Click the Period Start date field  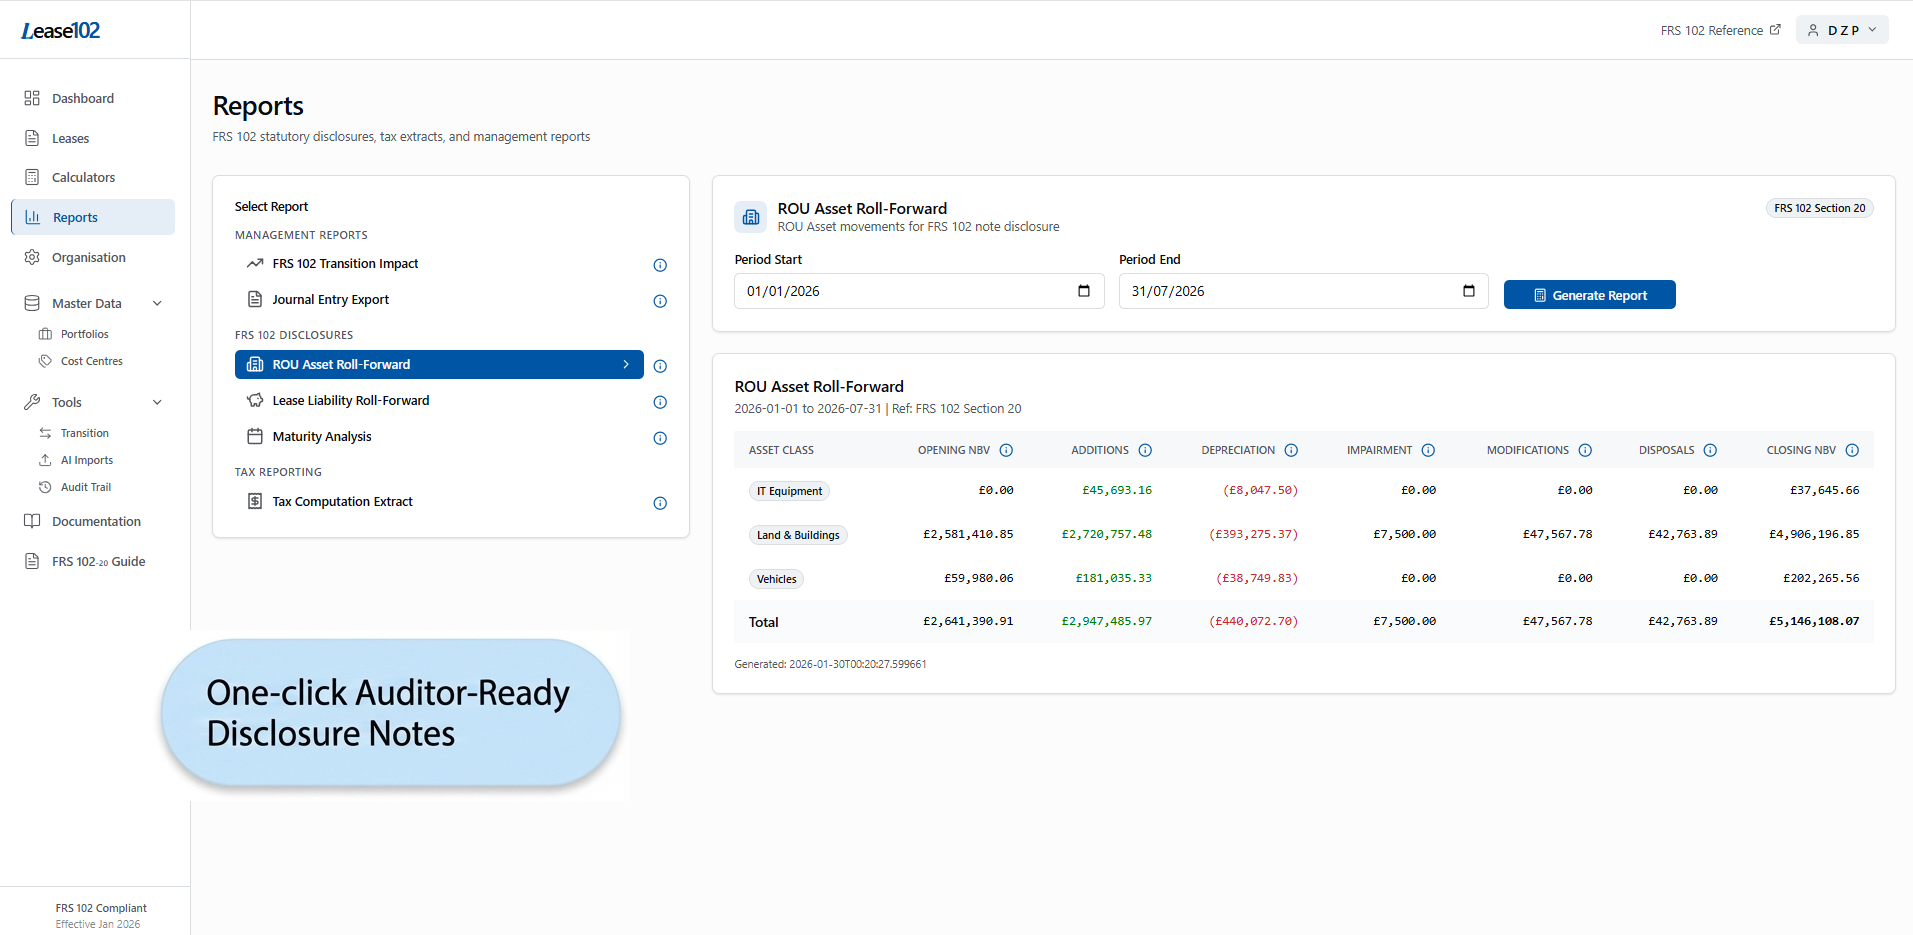tap(919, 291)
